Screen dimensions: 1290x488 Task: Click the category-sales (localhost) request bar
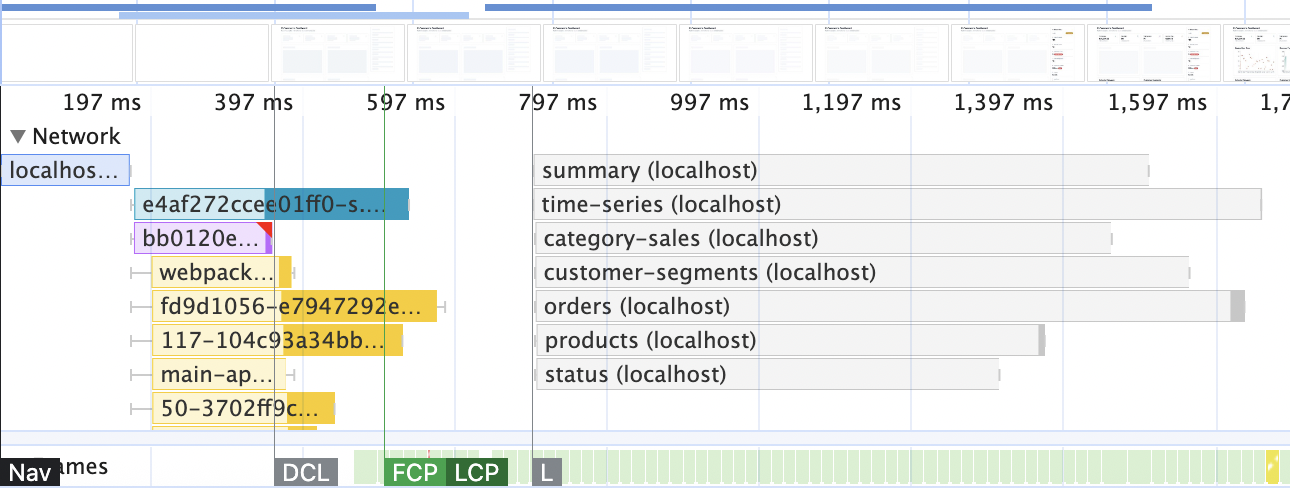point(824,239)
